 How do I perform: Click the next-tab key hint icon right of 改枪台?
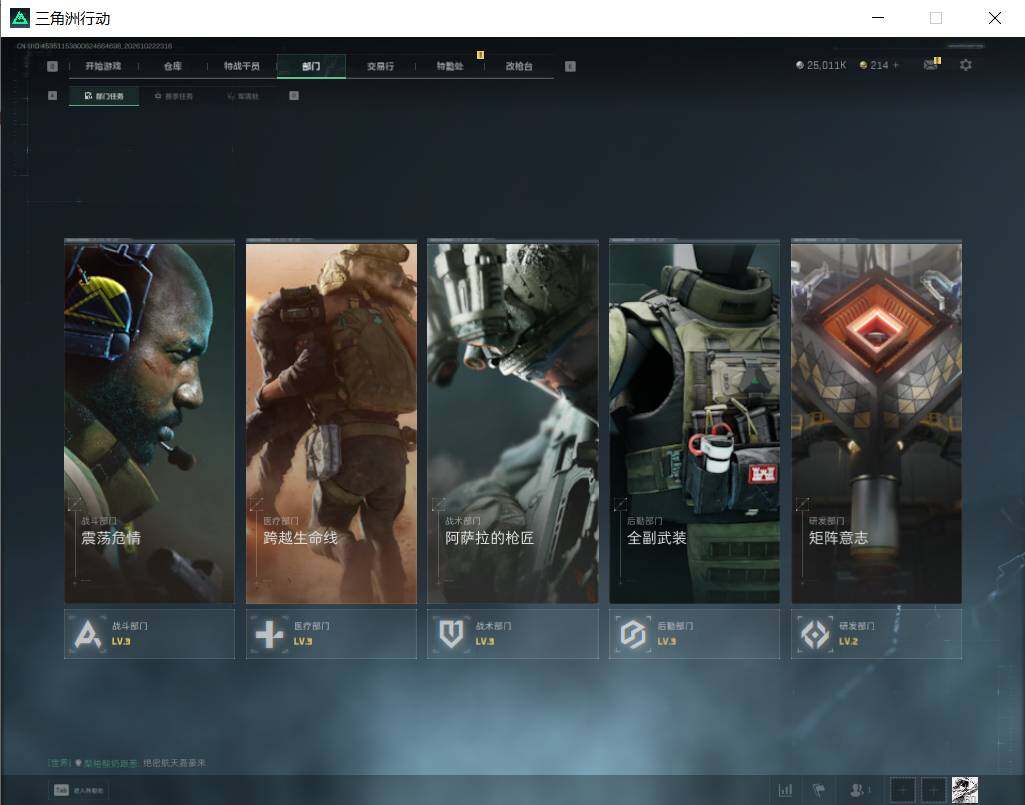570,66
